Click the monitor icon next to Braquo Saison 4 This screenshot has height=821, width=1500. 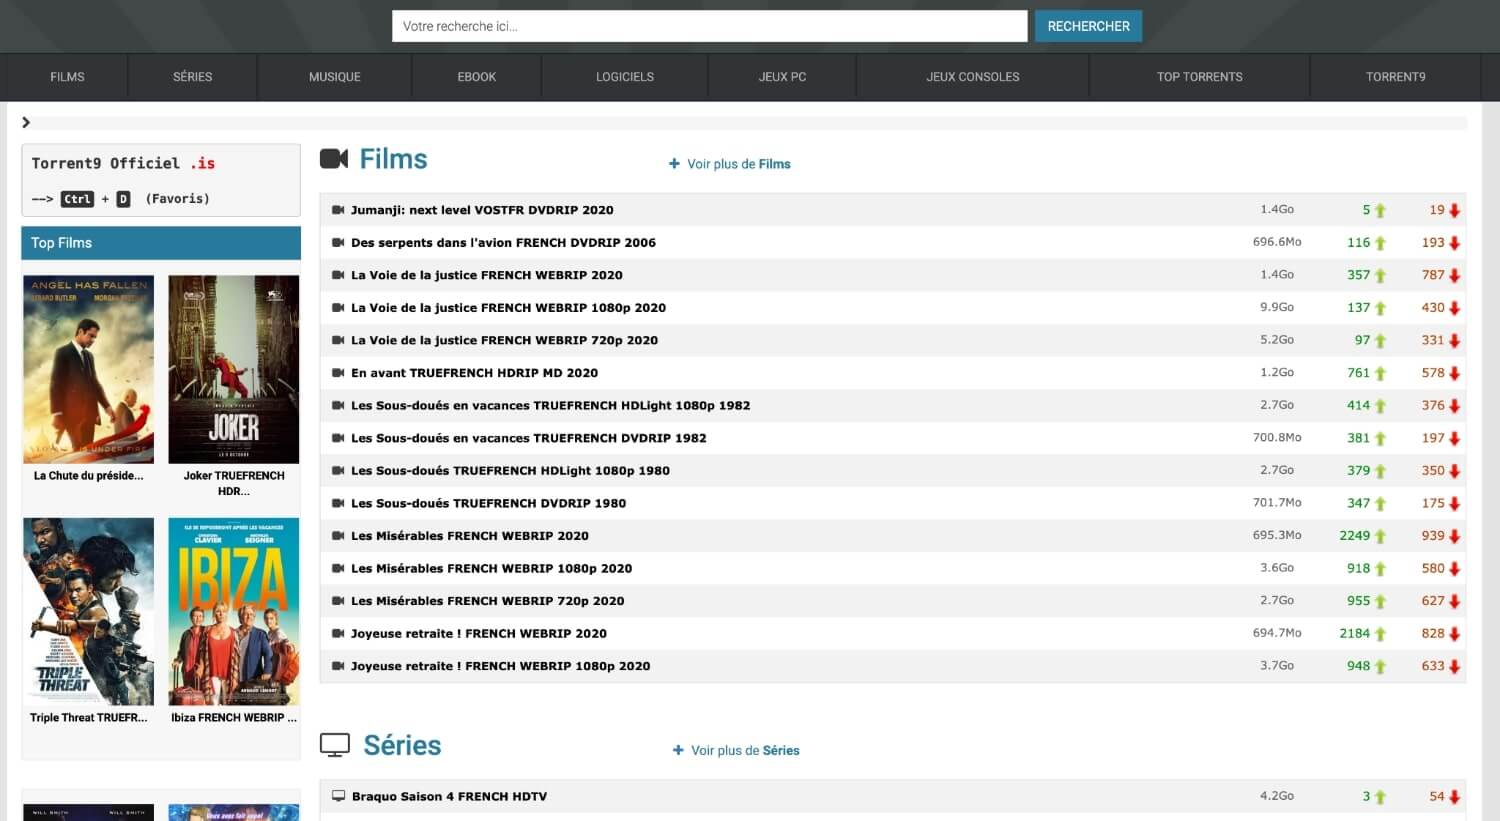tap(338, 797)
